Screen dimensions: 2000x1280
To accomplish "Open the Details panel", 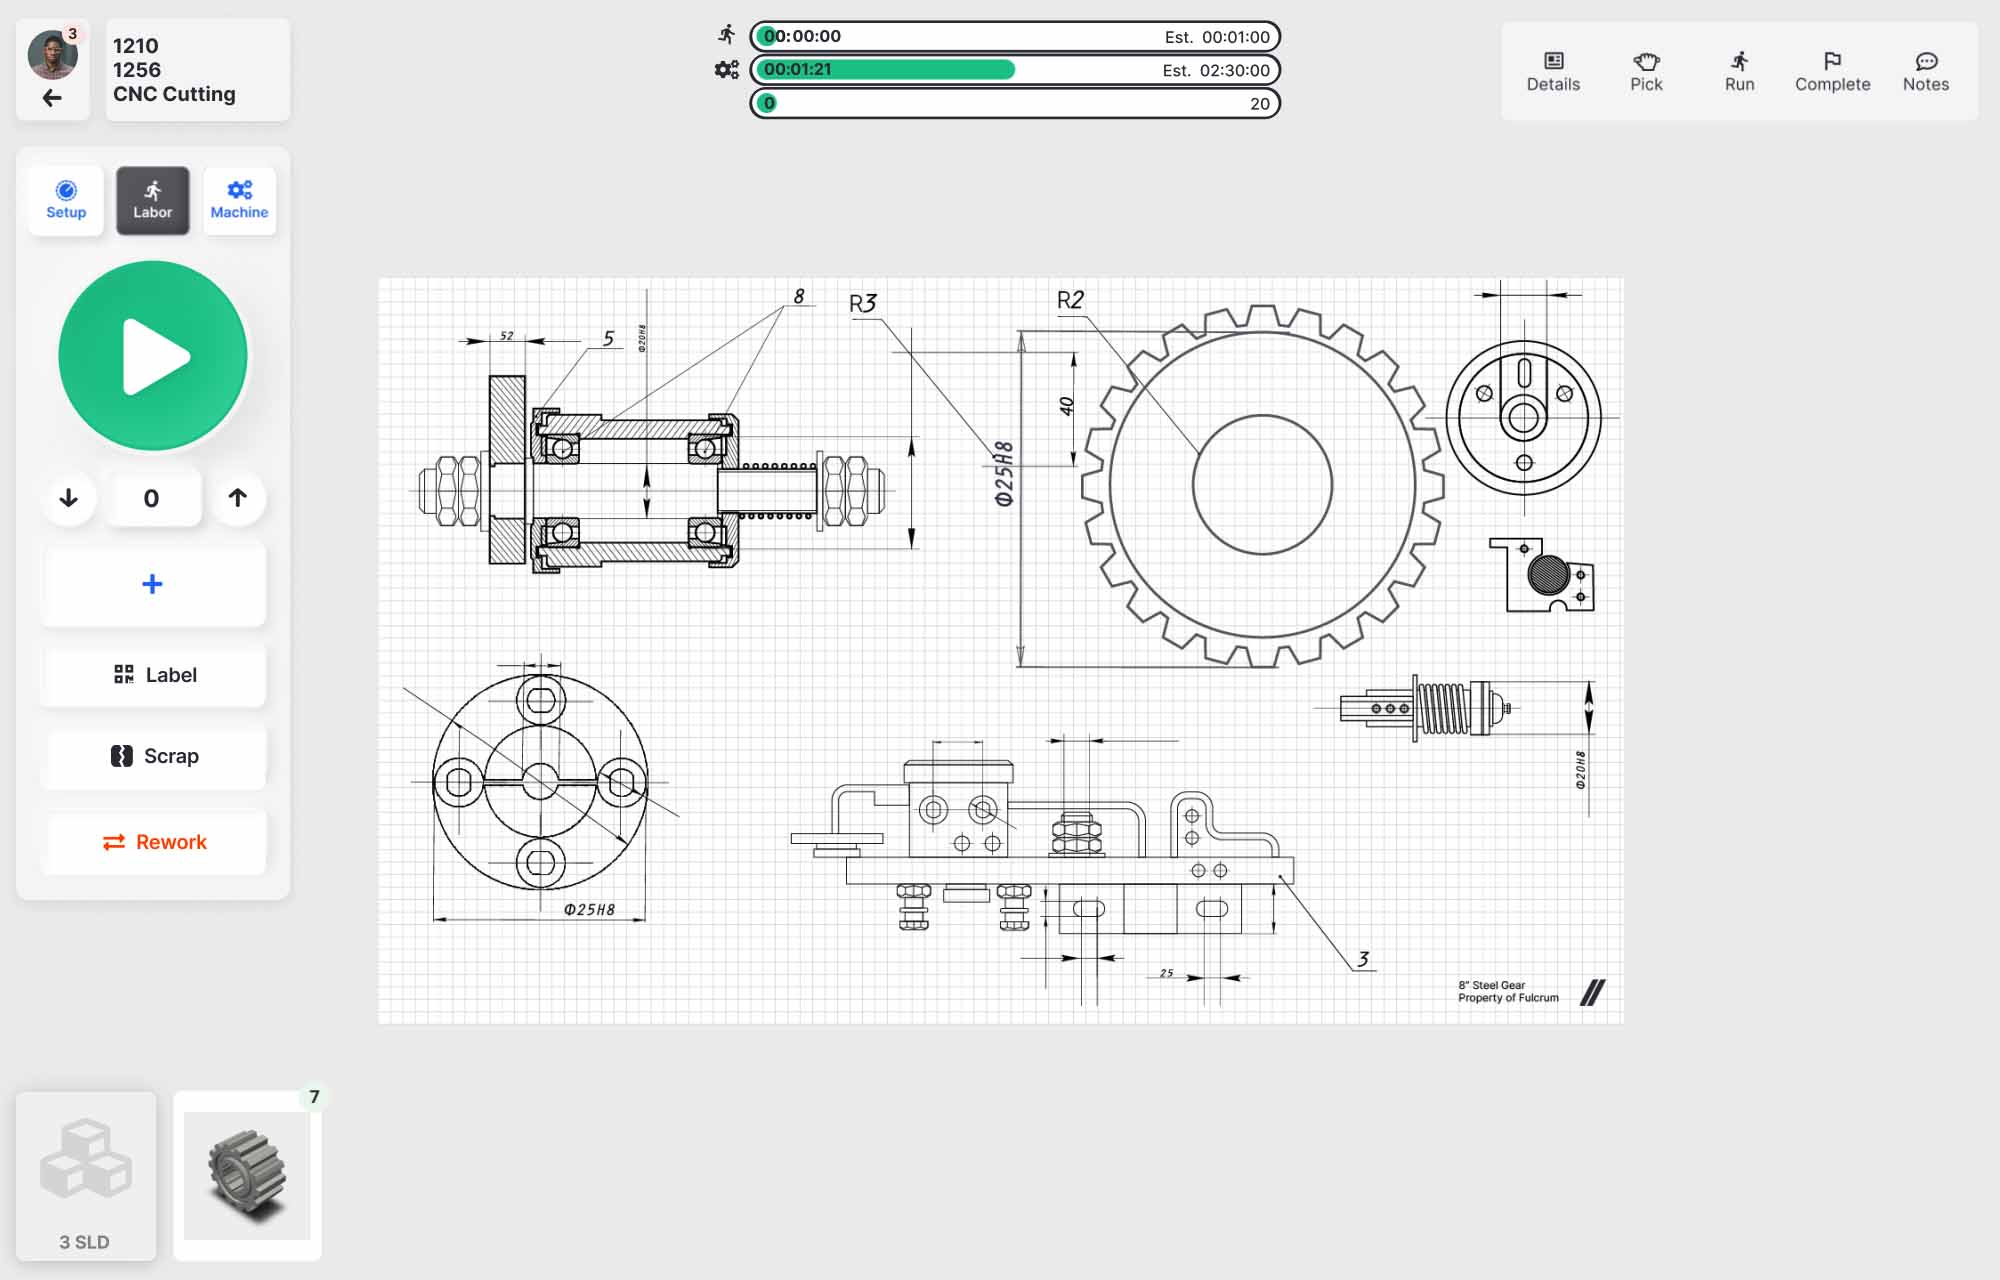I will pyautogui.click(x=1552, y=70).
